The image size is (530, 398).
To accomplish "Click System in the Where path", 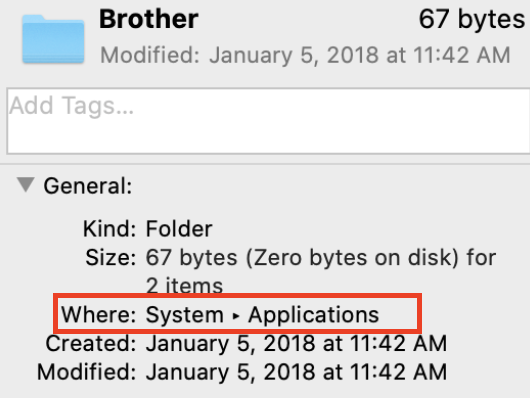I will [185, 315].
